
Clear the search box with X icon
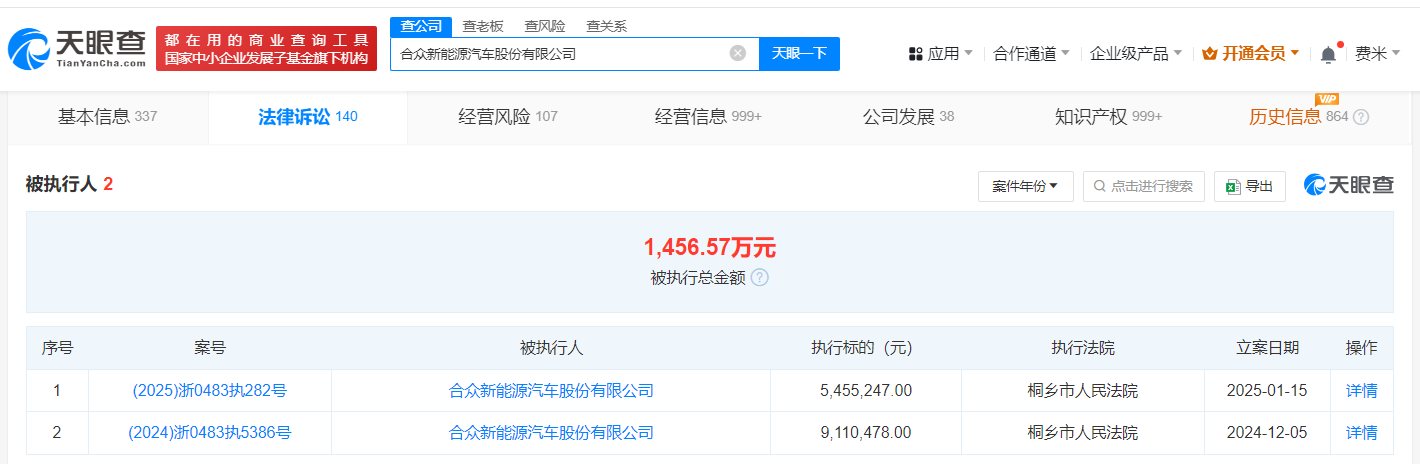(x=738, y=54)
